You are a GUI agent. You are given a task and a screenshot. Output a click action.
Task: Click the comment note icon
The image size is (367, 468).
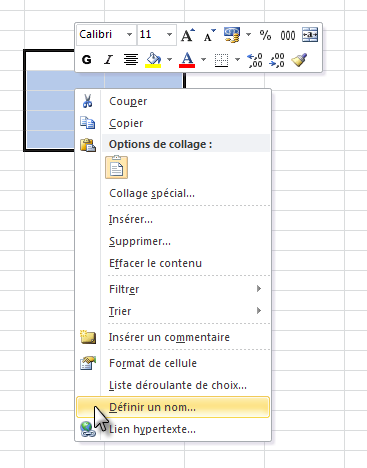click(x=88, y=337)
